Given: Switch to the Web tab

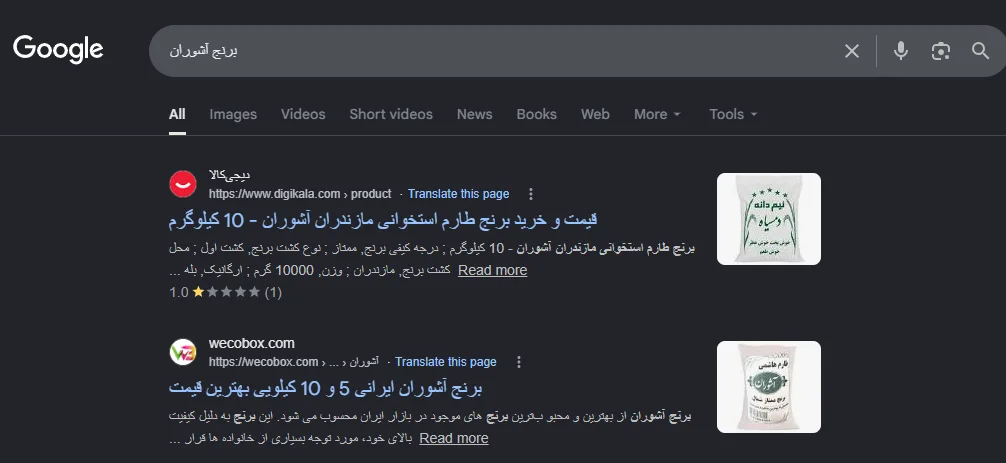Looking at the screenshot, I should pos(595,114).
